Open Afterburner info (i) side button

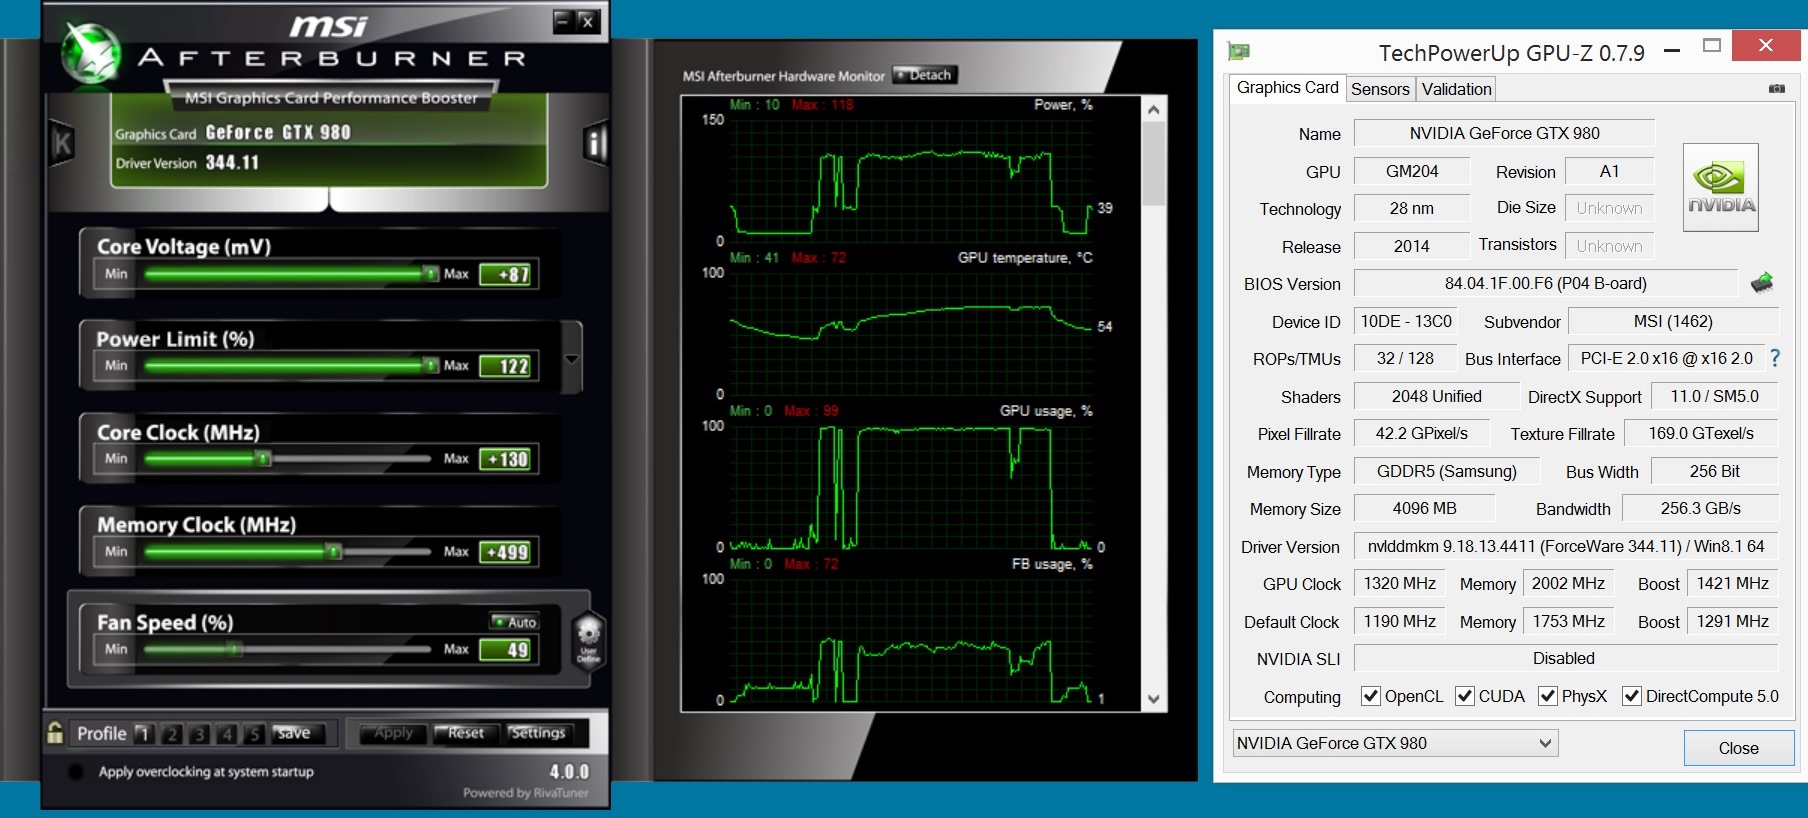click(x=596, y=144)
